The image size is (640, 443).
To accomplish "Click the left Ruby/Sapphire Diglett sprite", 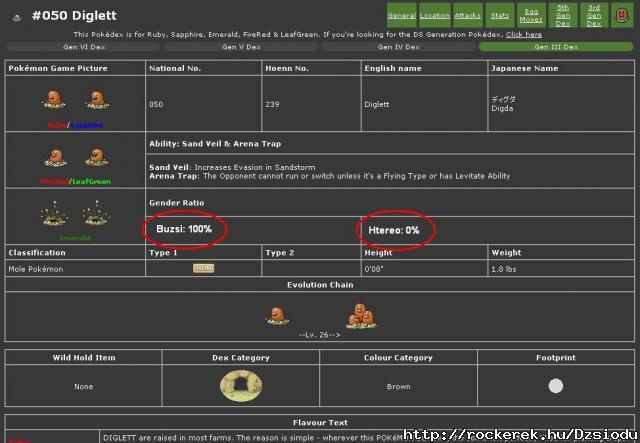I will (54, 99).
